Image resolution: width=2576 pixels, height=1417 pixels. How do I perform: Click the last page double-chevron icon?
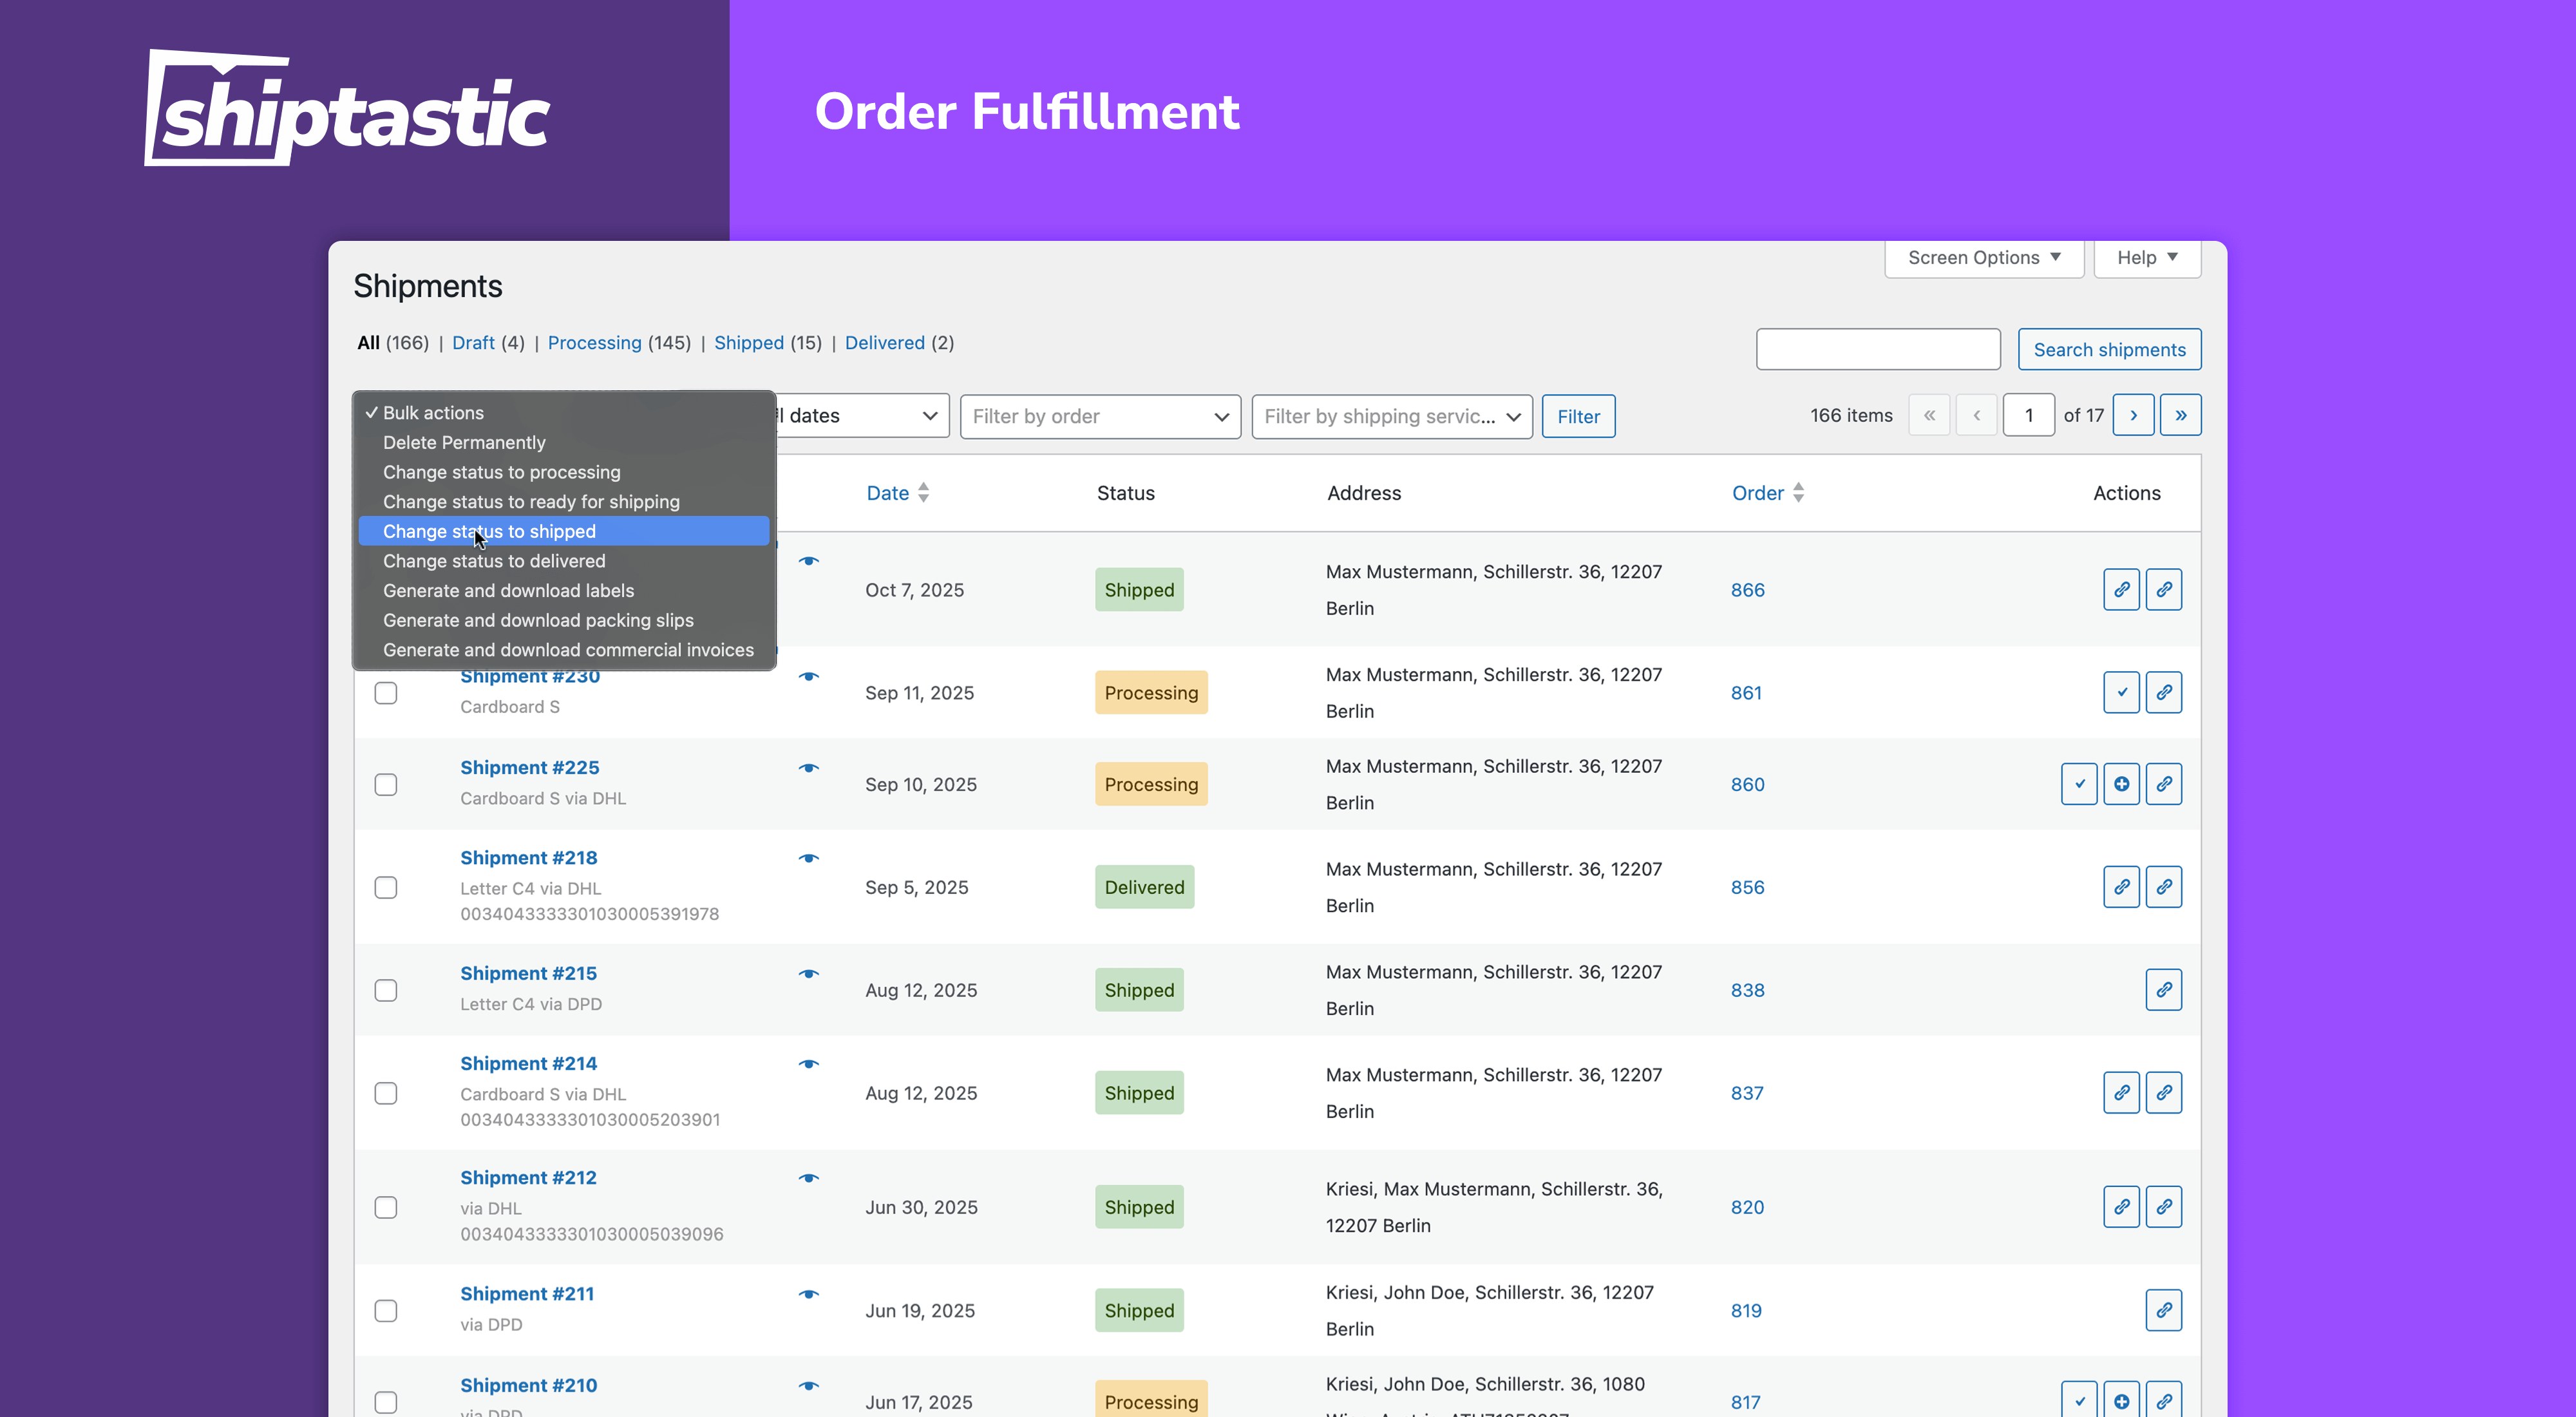2182,415
